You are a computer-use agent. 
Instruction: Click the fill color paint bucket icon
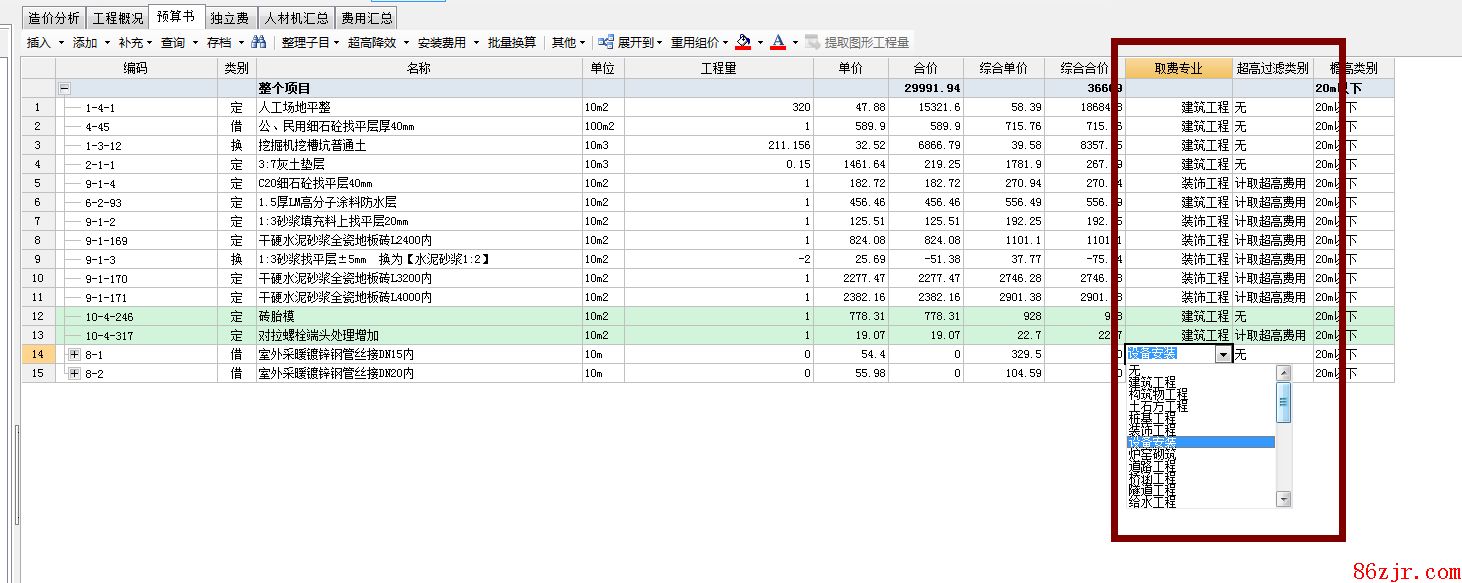click(x=742, y=43)
